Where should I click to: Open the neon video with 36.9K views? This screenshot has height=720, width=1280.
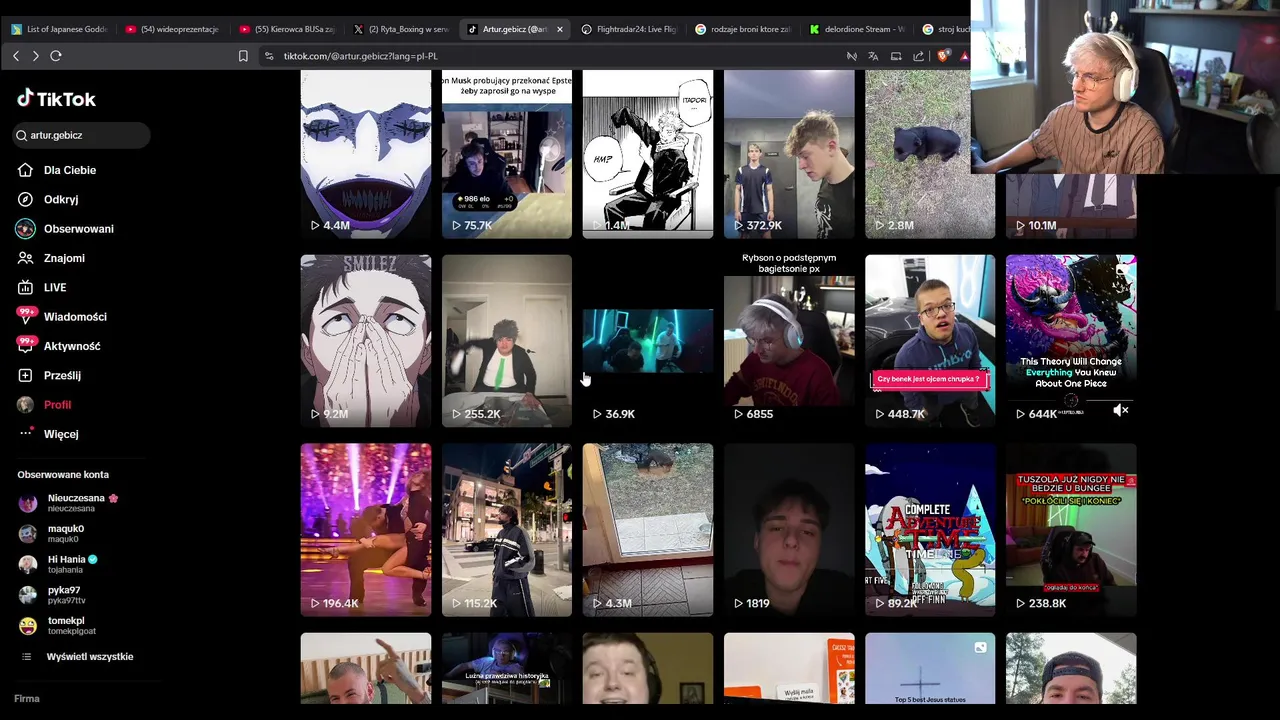[648, 341]
